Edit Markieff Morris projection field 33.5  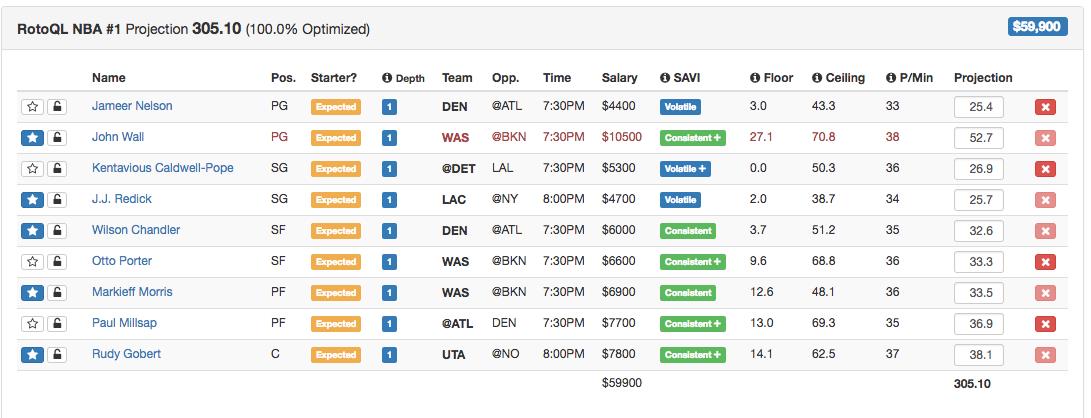(978, 293)
